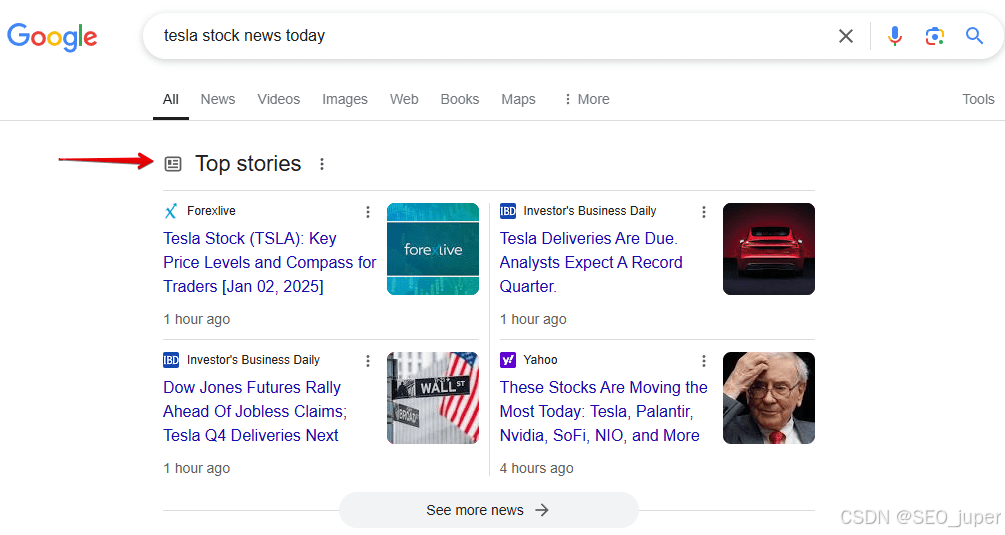This screenshot has height=535, width=1005.
Task: Click the Forexlive source name
Action: [x=211, y=211]
